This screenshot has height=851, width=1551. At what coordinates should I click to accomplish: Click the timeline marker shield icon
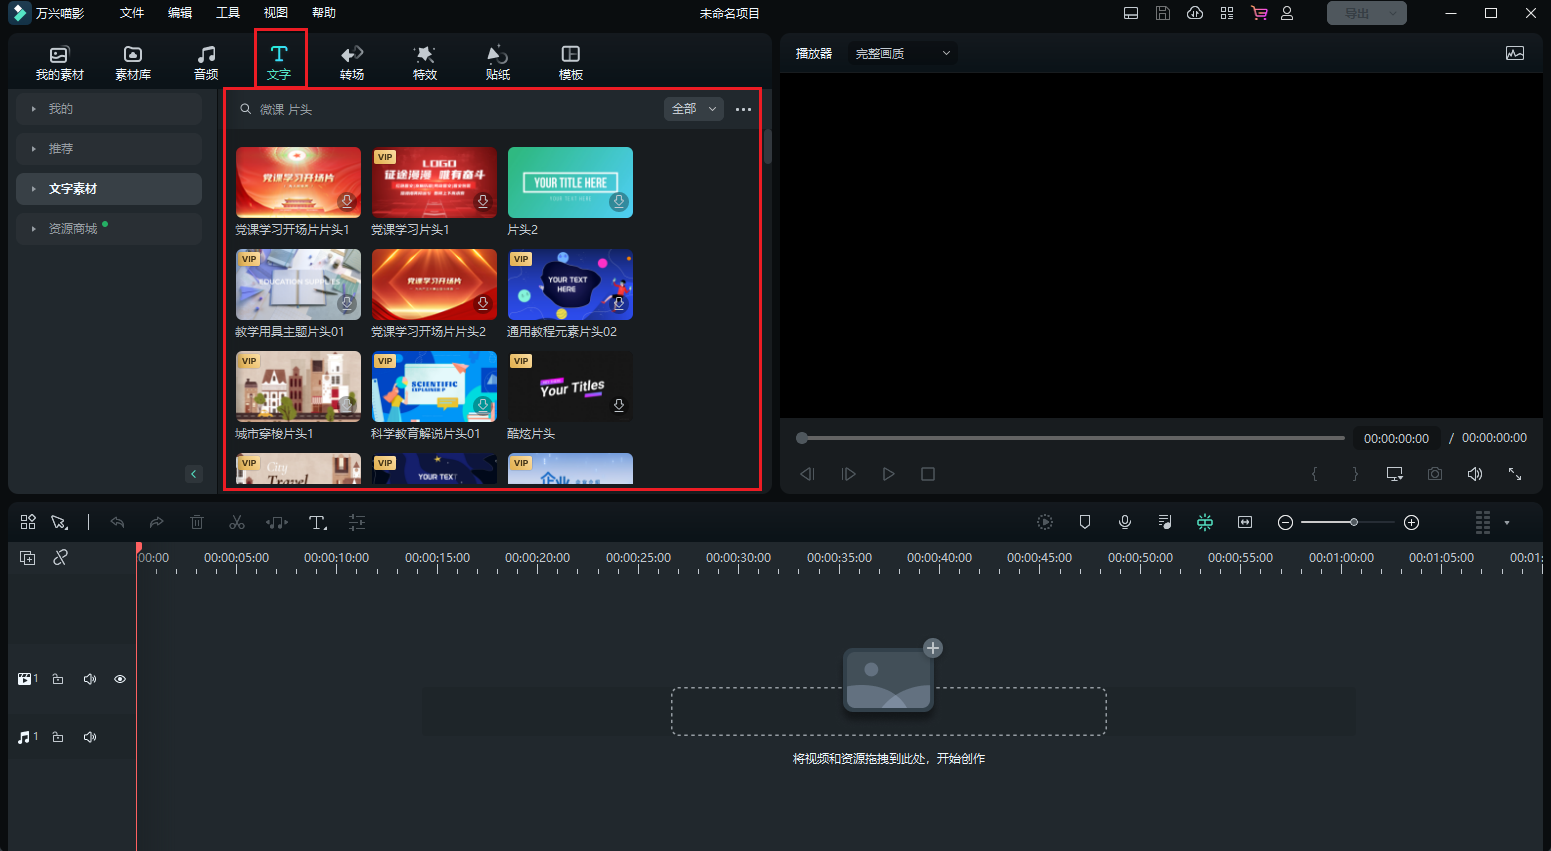point(1085,522)
